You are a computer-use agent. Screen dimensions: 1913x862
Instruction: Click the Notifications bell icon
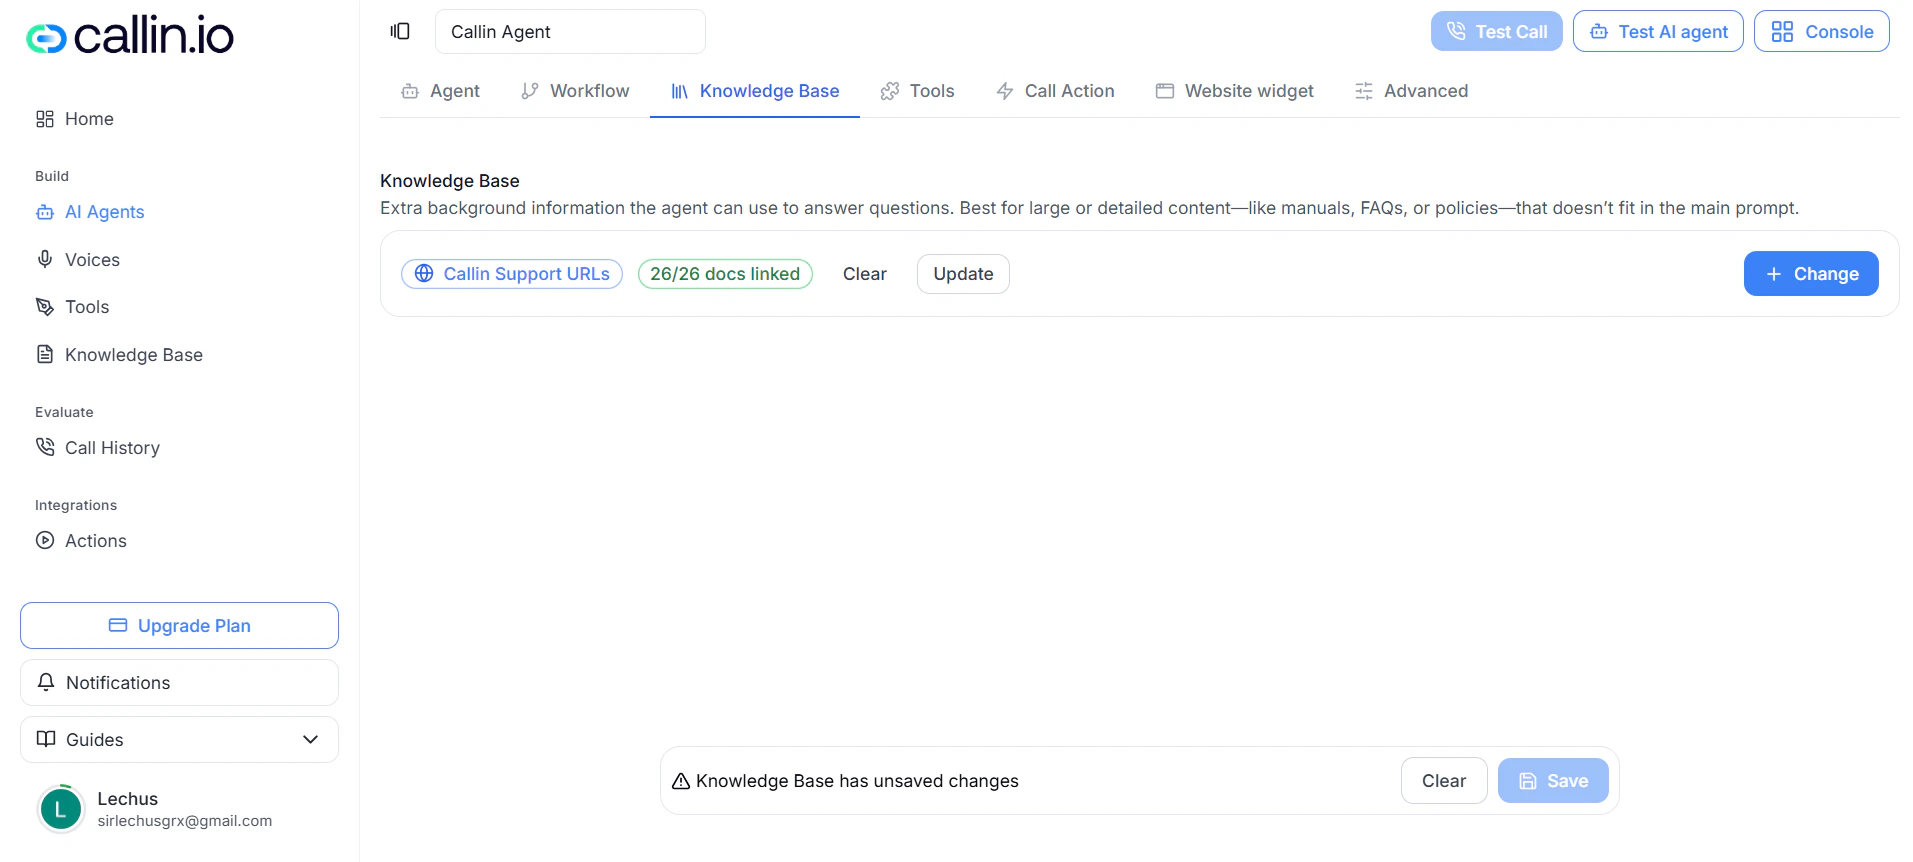click(x=46, y=682)
